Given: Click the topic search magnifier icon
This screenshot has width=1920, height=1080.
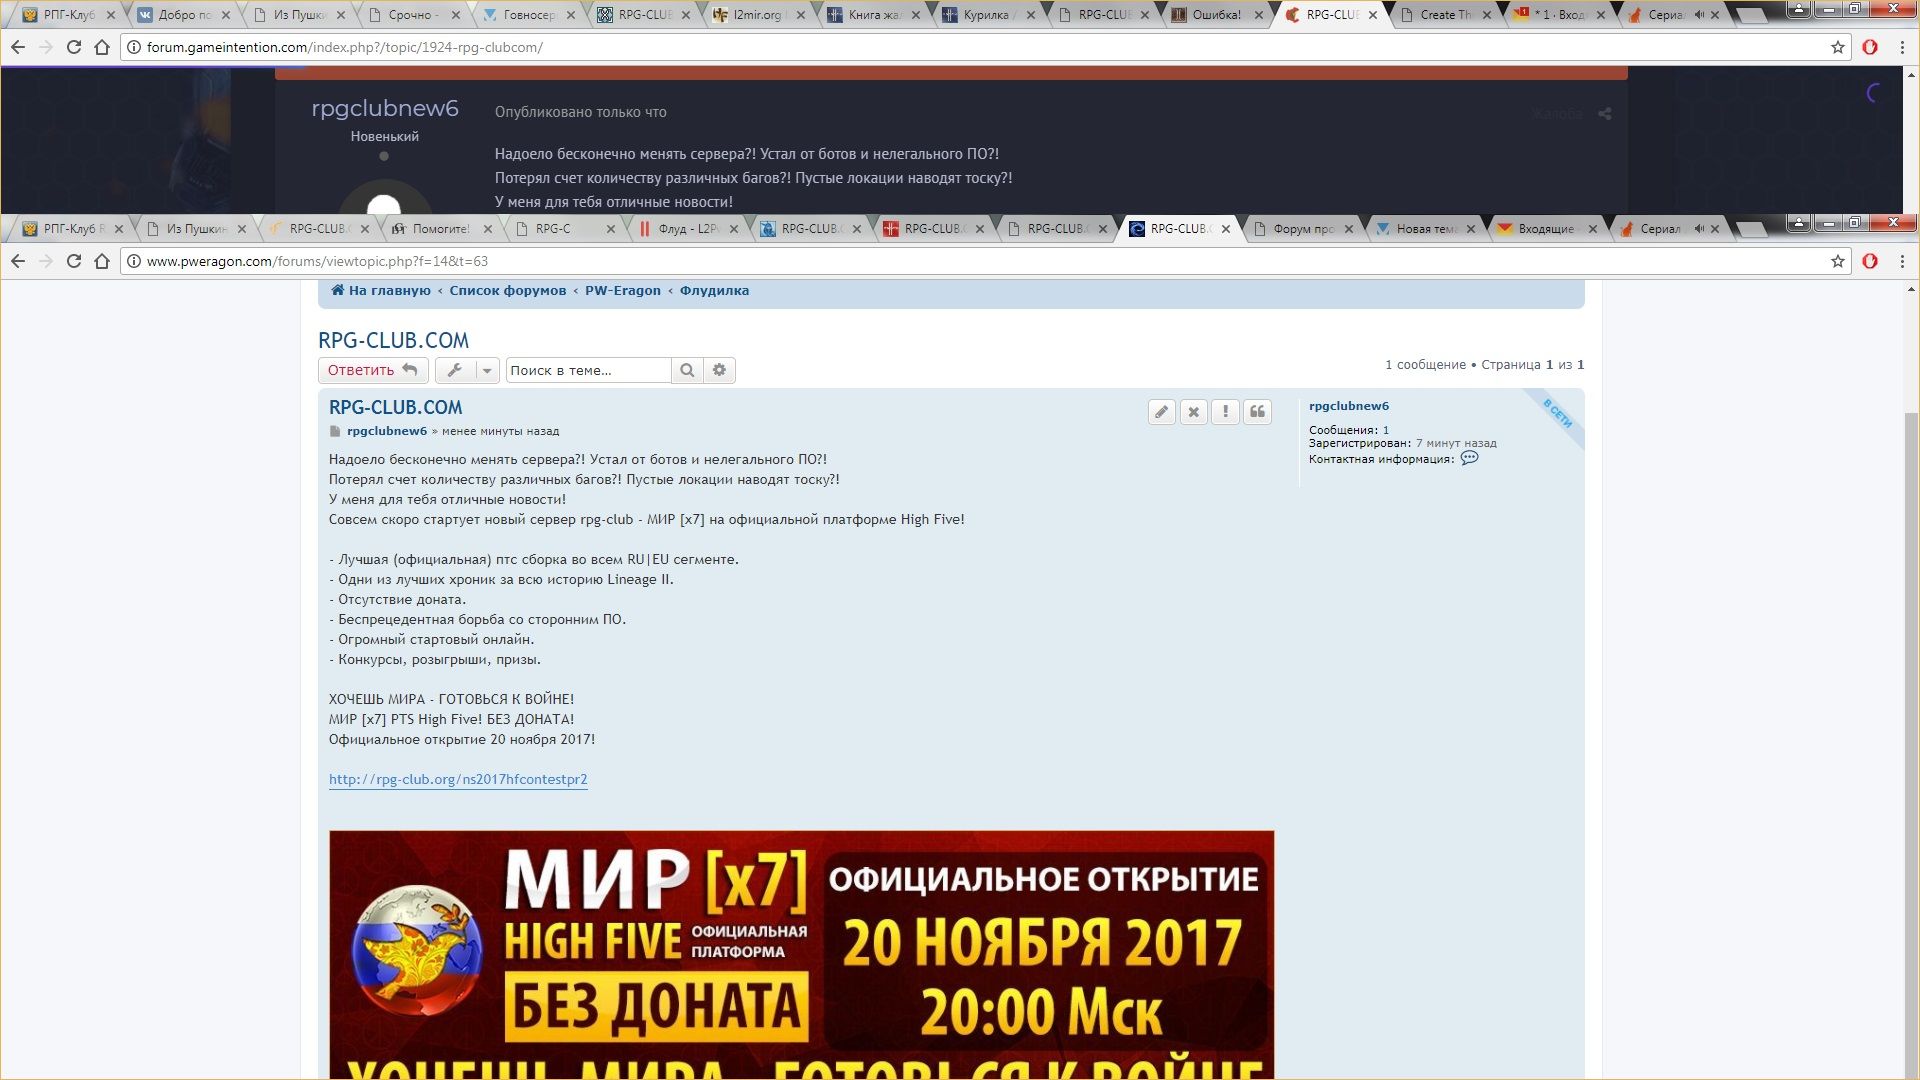Looking at the screenshot, I should 687,370.
